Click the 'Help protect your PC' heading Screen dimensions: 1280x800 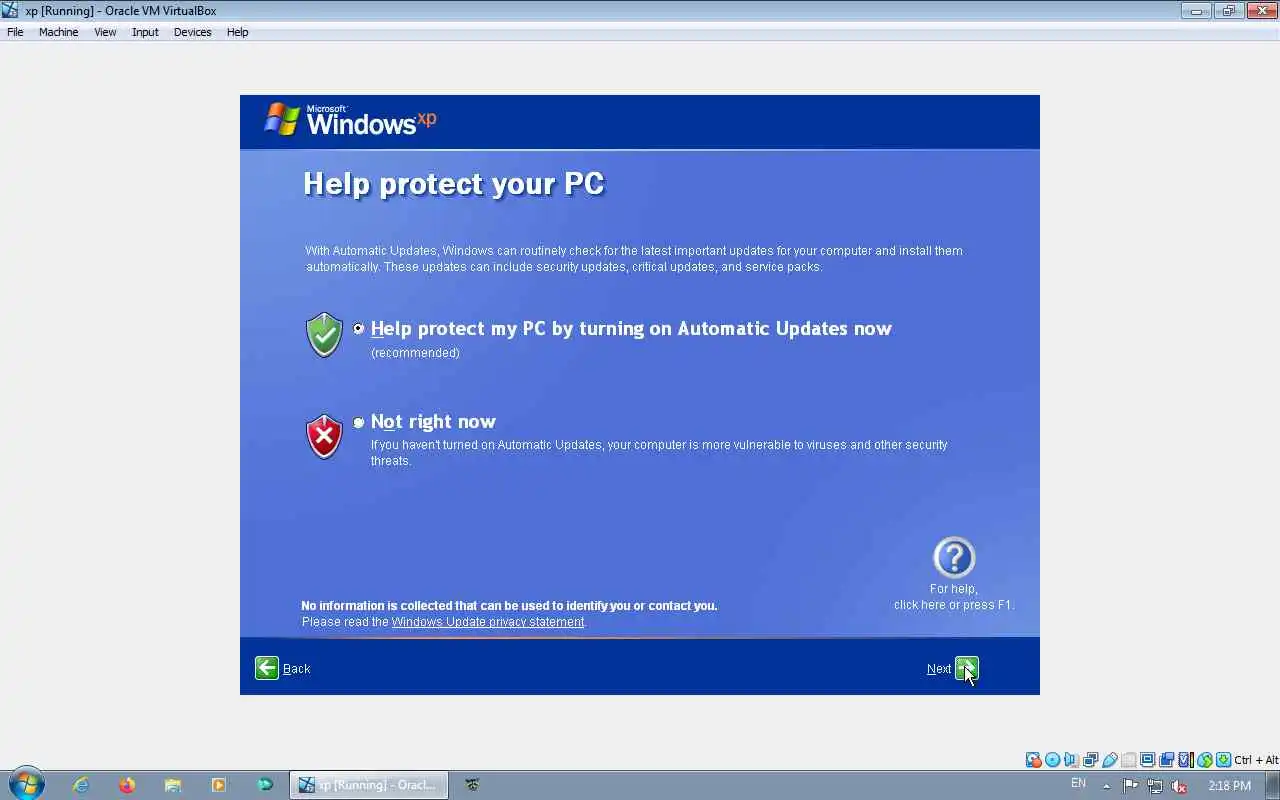coord(454,184)
